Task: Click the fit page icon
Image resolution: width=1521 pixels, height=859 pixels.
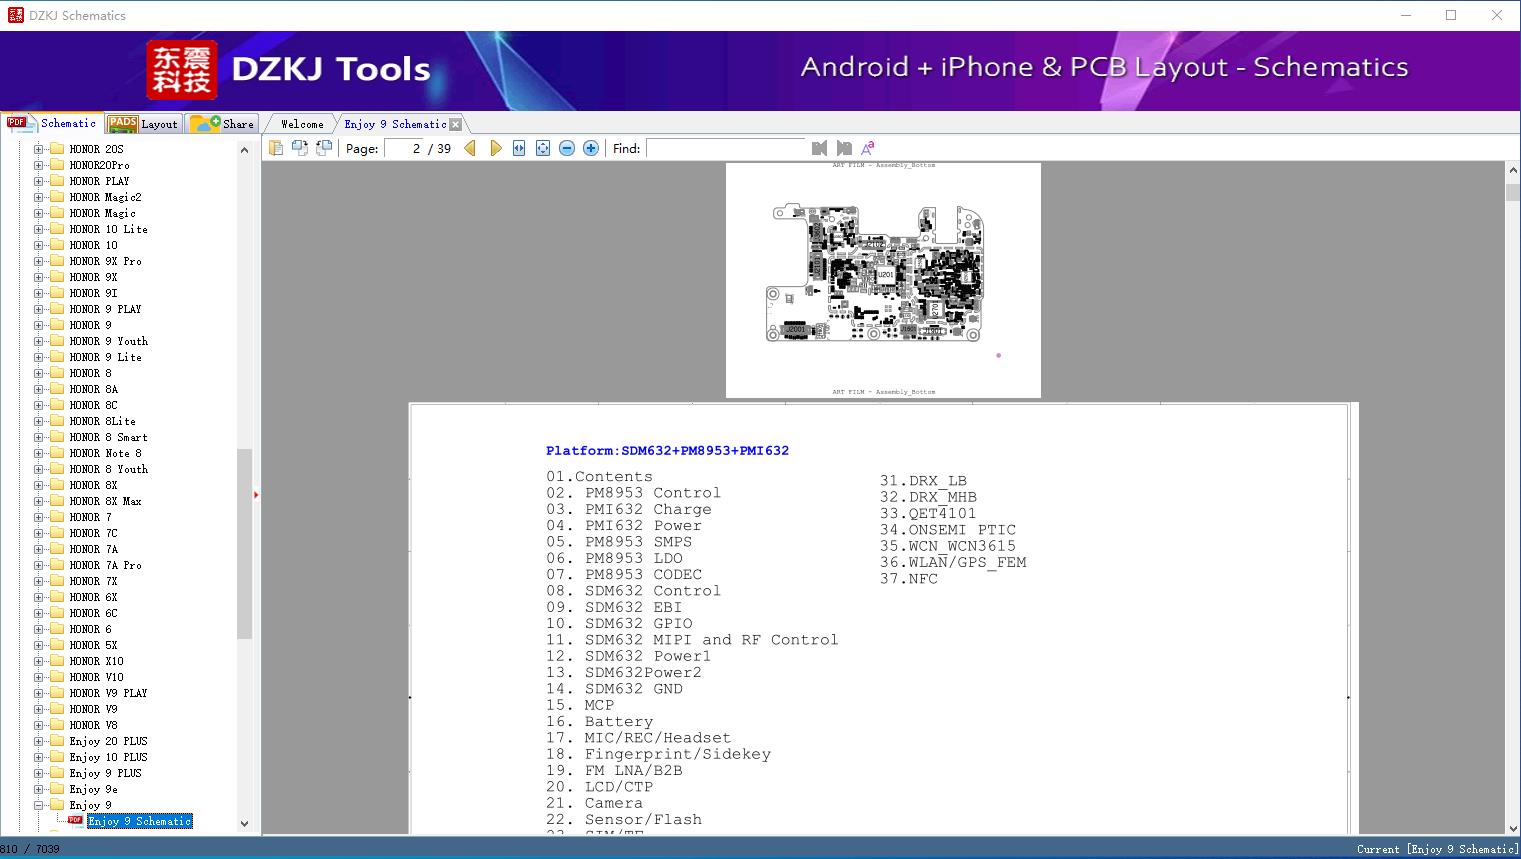Action: pyautogui.click(x=543, y=148)
